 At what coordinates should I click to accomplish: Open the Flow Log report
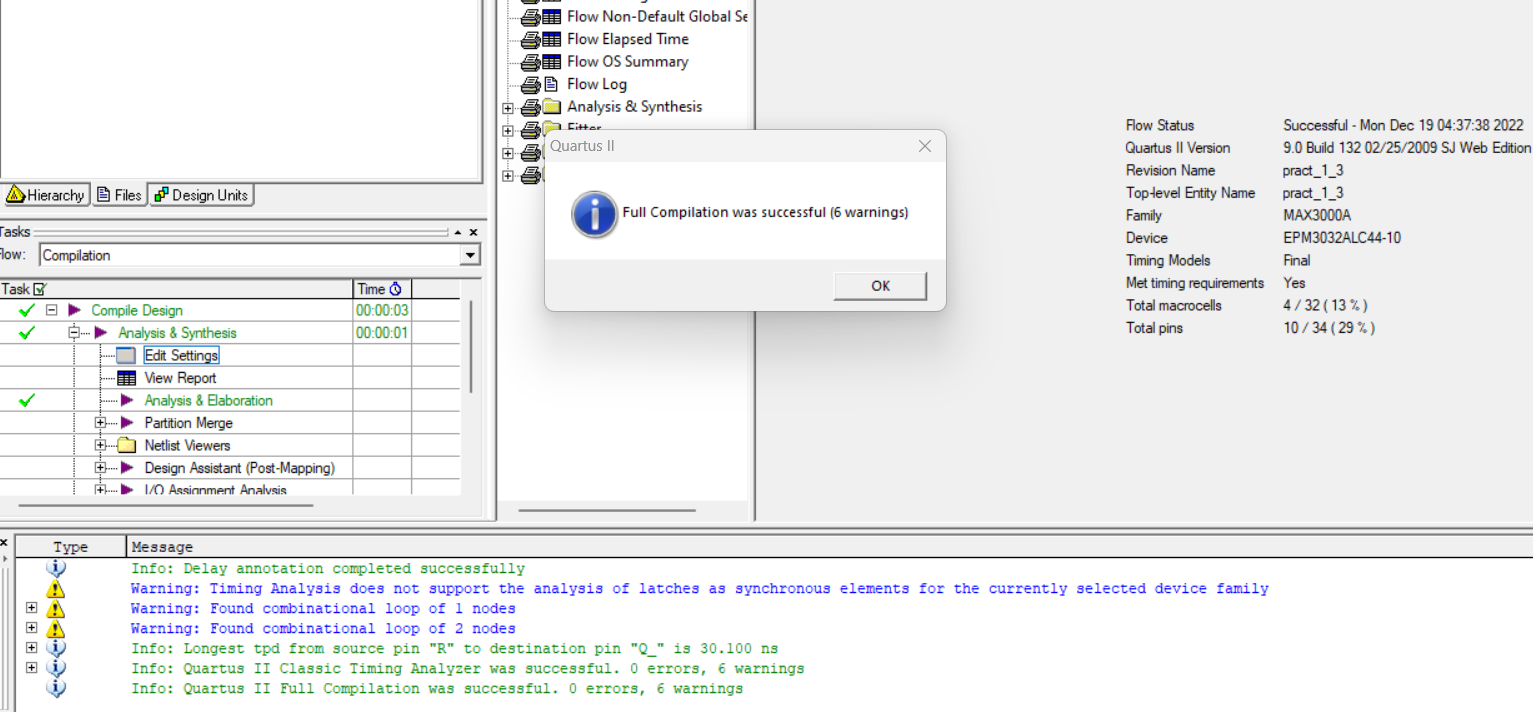[x=597, y=84]
